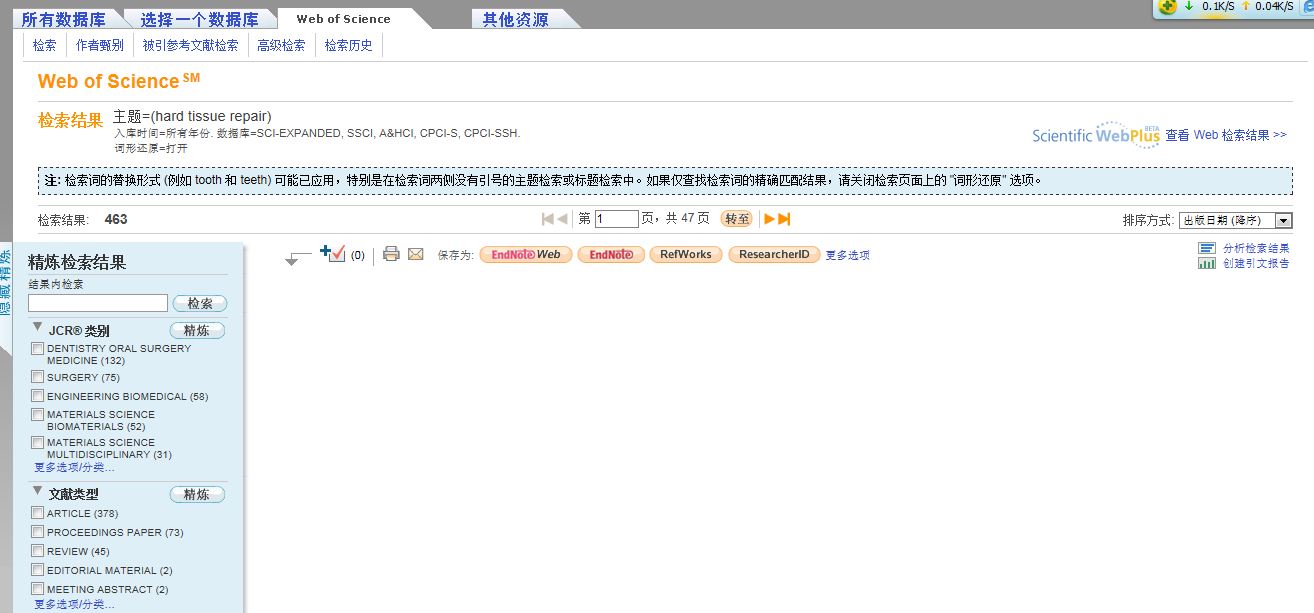This screenshot has height=613, width=1314.
Task: Check ENGINEERING BIOMEDICAL (58) checkbox
Action: (37, 396)
